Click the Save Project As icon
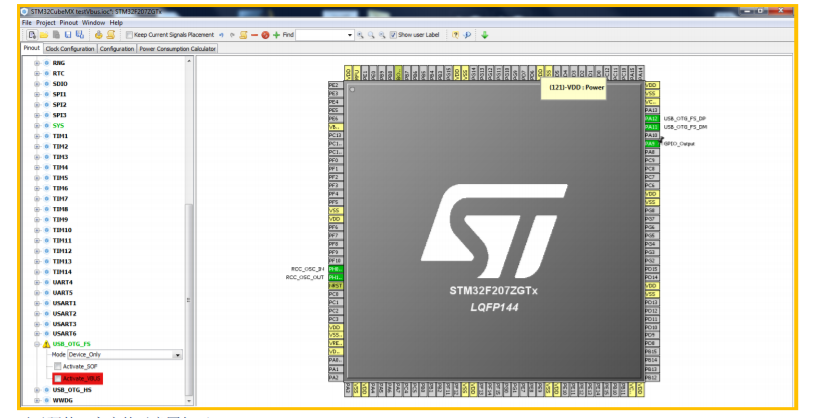 pos(80,35)
